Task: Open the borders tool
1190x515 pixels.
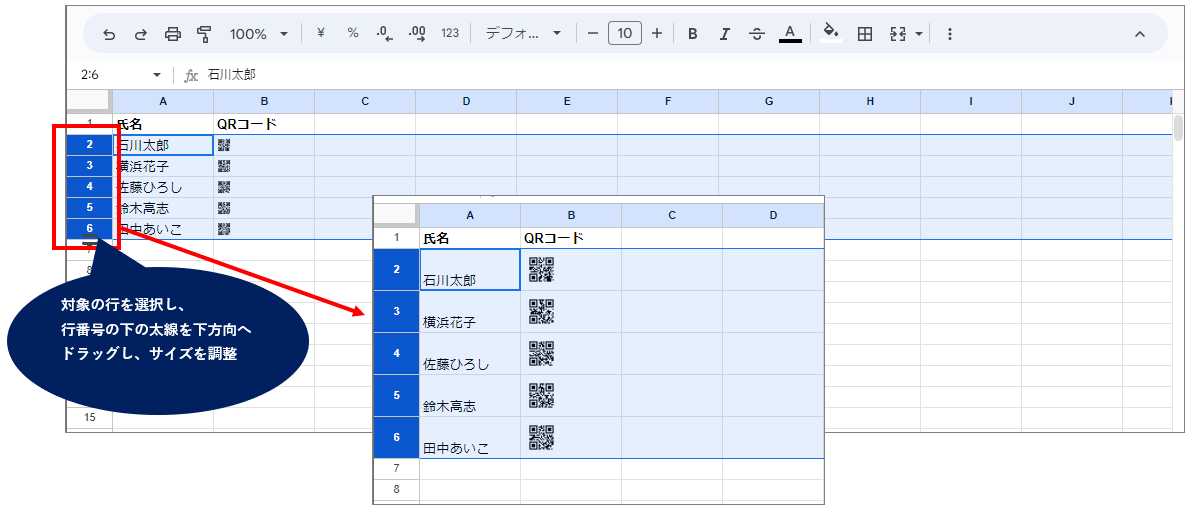Action: [x=864, y=33]
